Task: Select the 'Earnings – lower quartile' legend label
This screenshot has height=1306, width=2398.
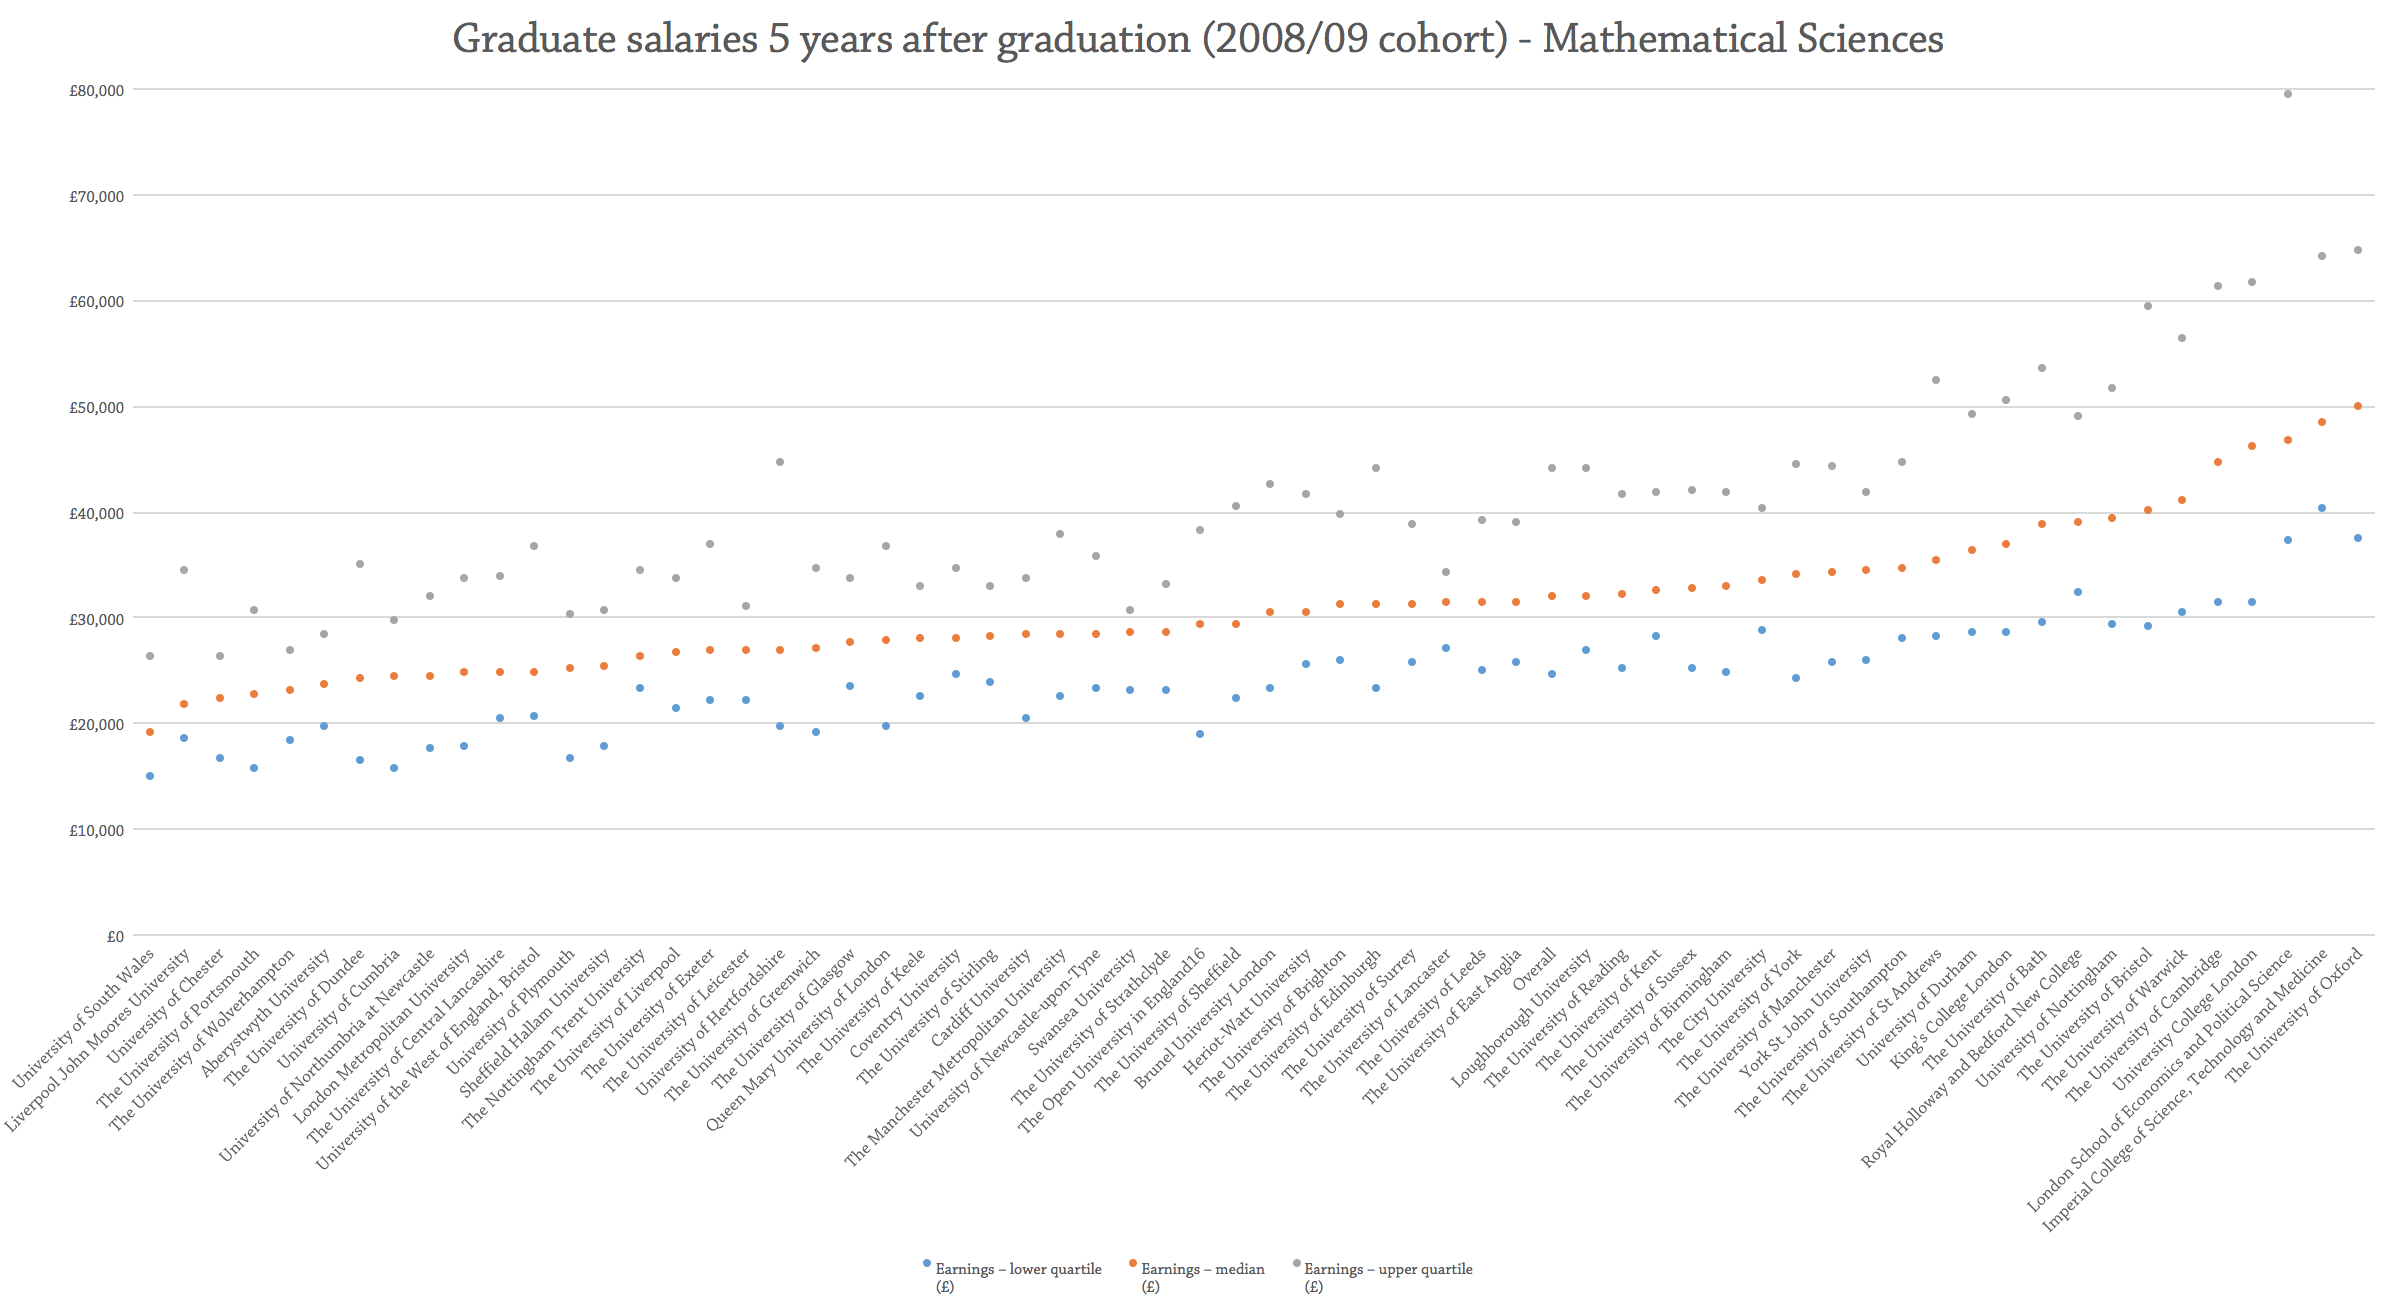Action: 1018,1270
